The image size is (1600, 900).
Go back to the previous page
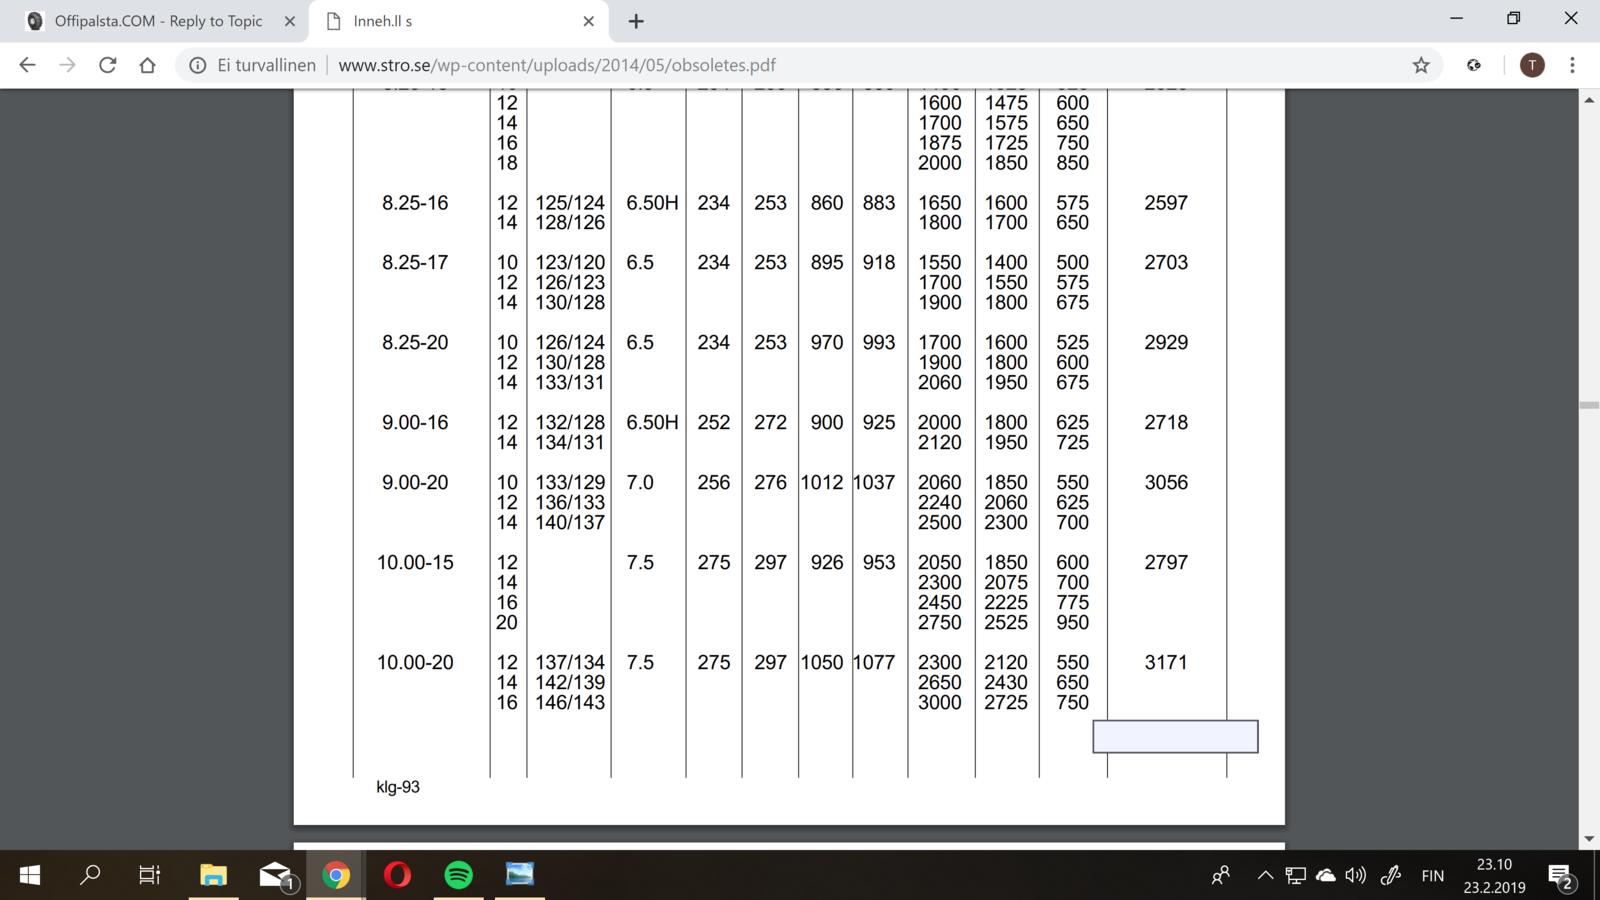click(27, 65)
